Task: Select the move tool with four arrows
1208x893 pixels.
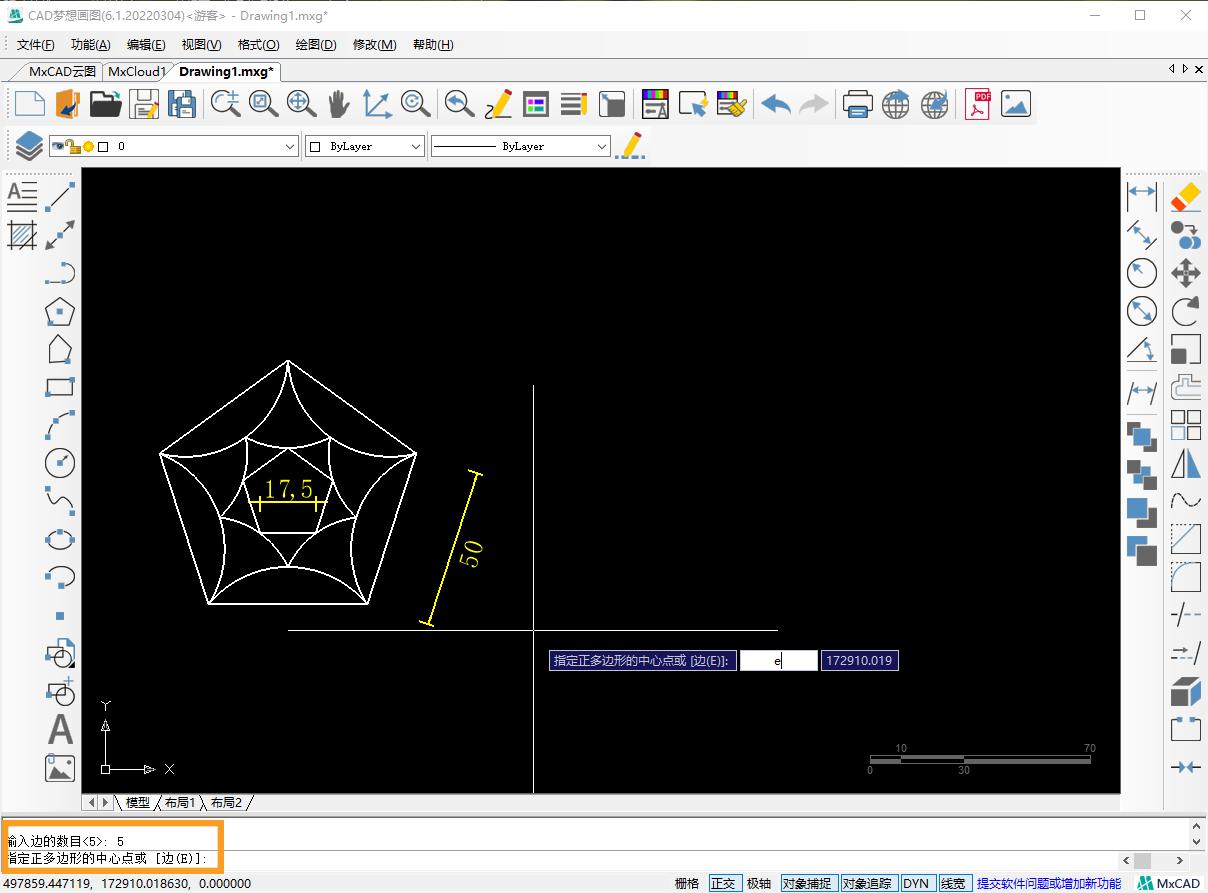Action: [x=1185, y=272]
